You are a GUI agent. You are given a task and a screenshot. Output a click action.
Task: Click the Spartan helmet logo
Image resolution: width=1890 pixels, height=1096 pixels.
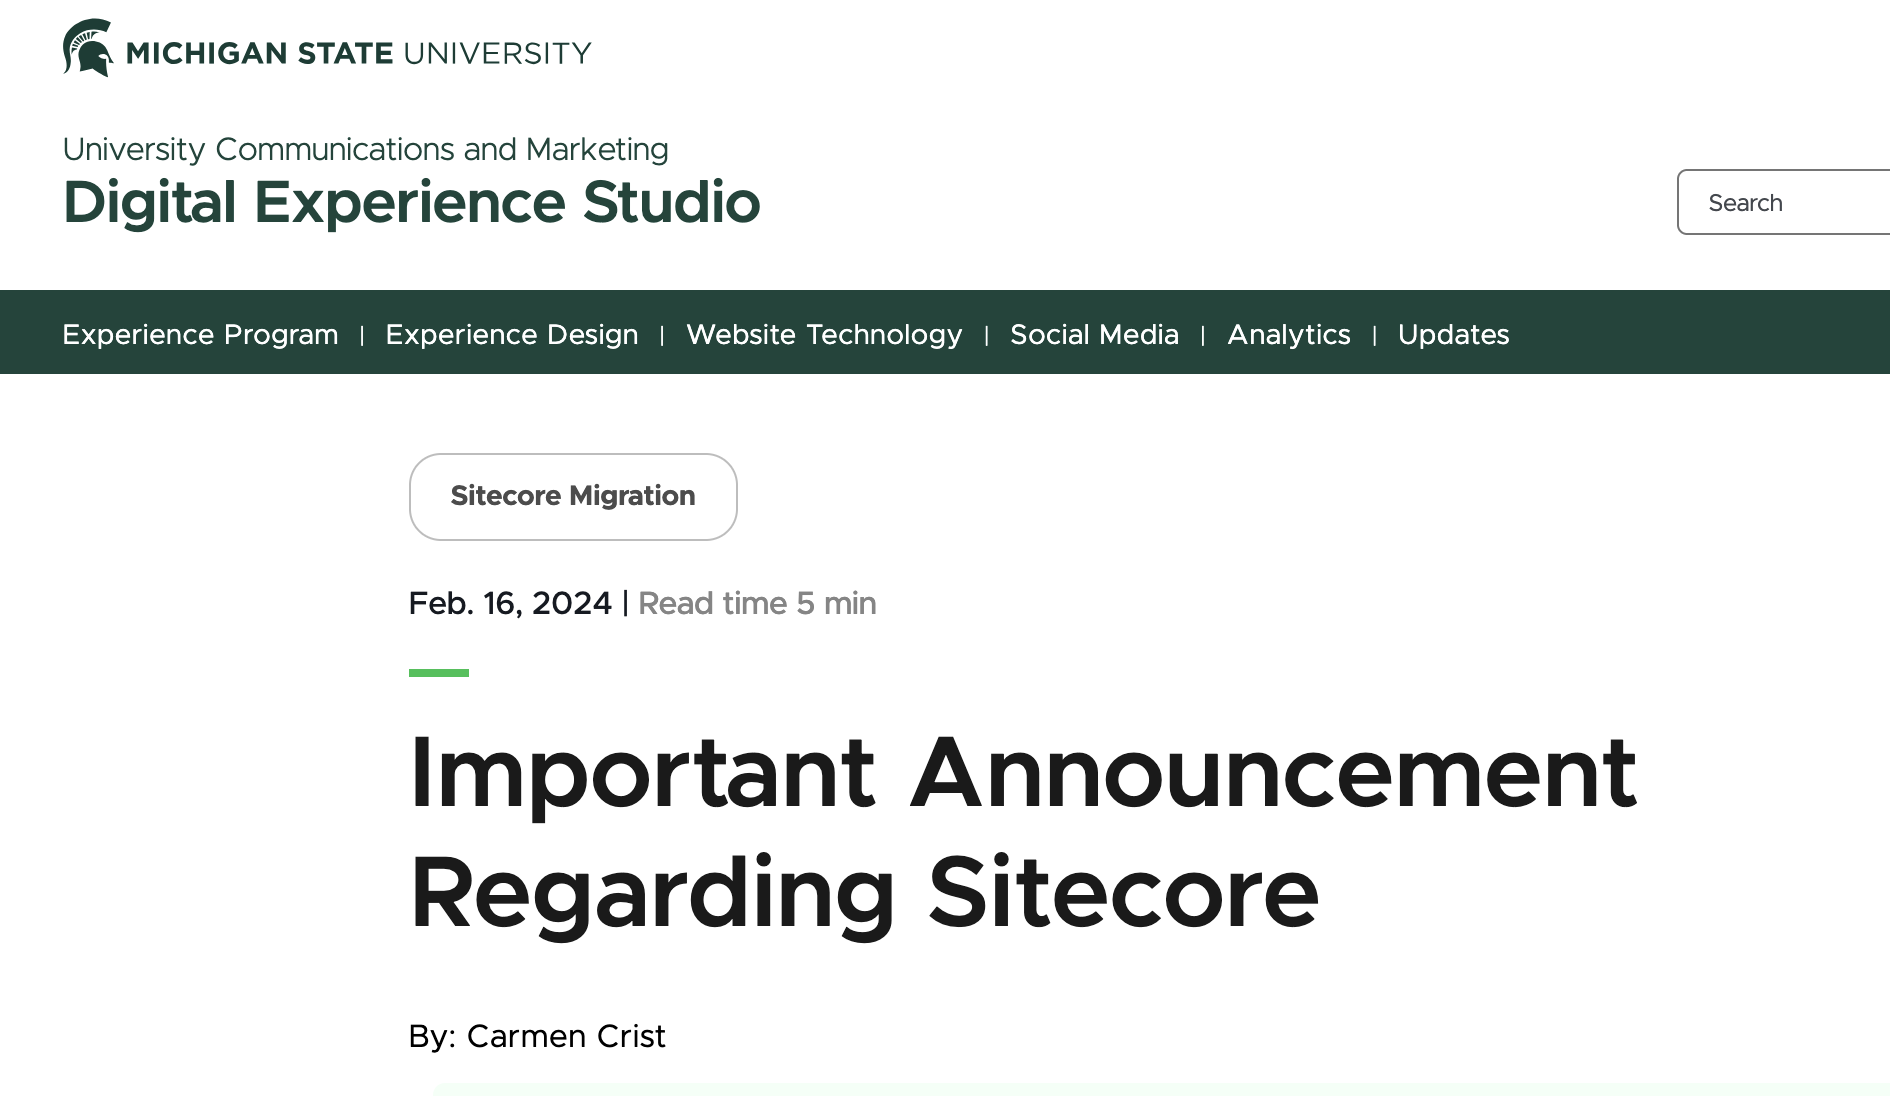pos(87,48)
